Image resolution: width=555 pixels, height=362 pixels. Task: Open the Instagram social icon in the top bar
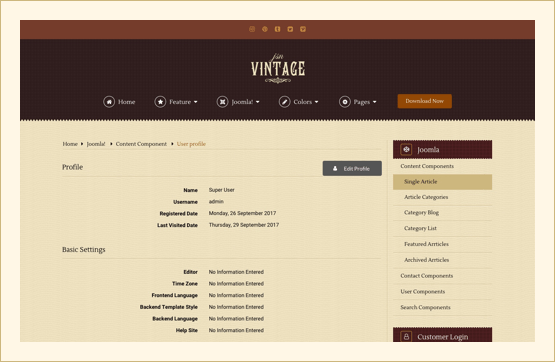(x=252, y=29)
